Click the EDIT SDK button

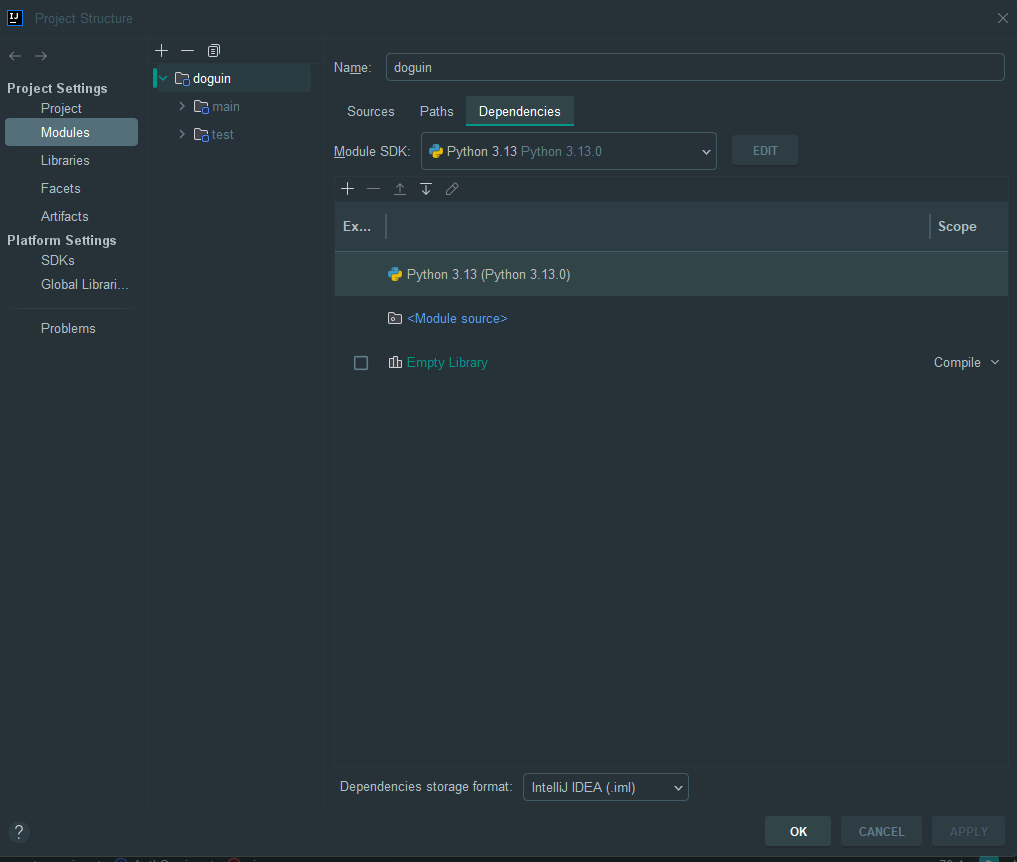tap(765, 150)
